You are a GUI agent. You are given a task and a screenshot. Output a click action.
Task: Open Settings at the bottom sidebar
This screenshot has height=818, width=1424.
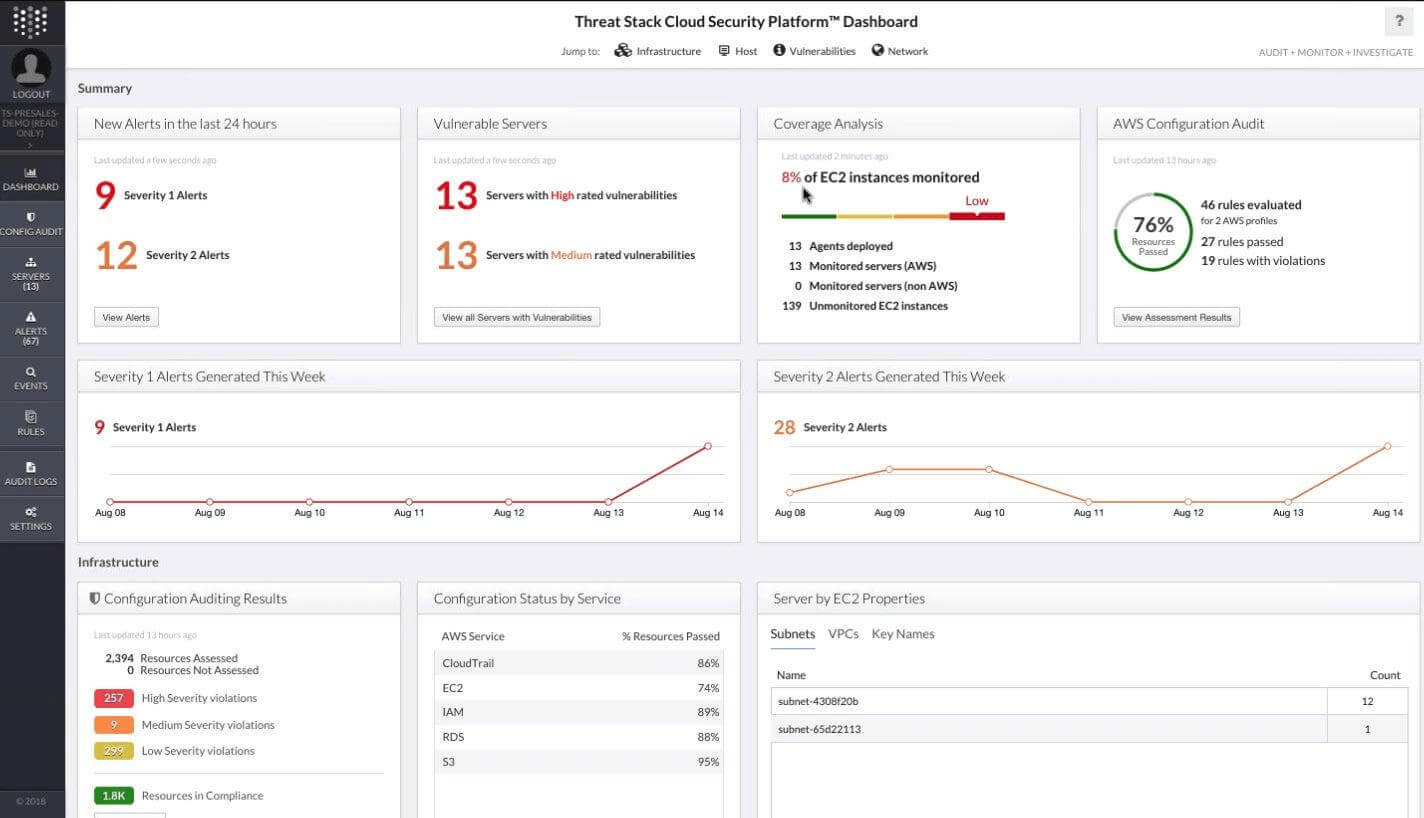(x=31, y=518)
